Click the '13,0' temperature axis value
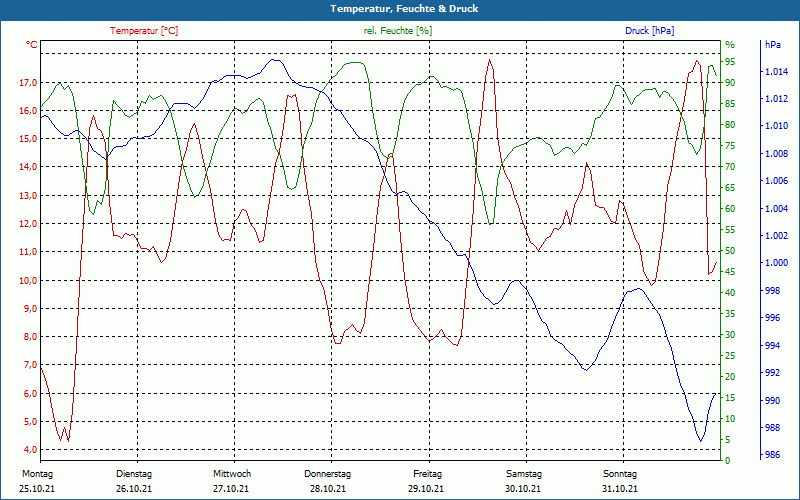This screenshot has height=500, width=800. [x=29, y=195]
